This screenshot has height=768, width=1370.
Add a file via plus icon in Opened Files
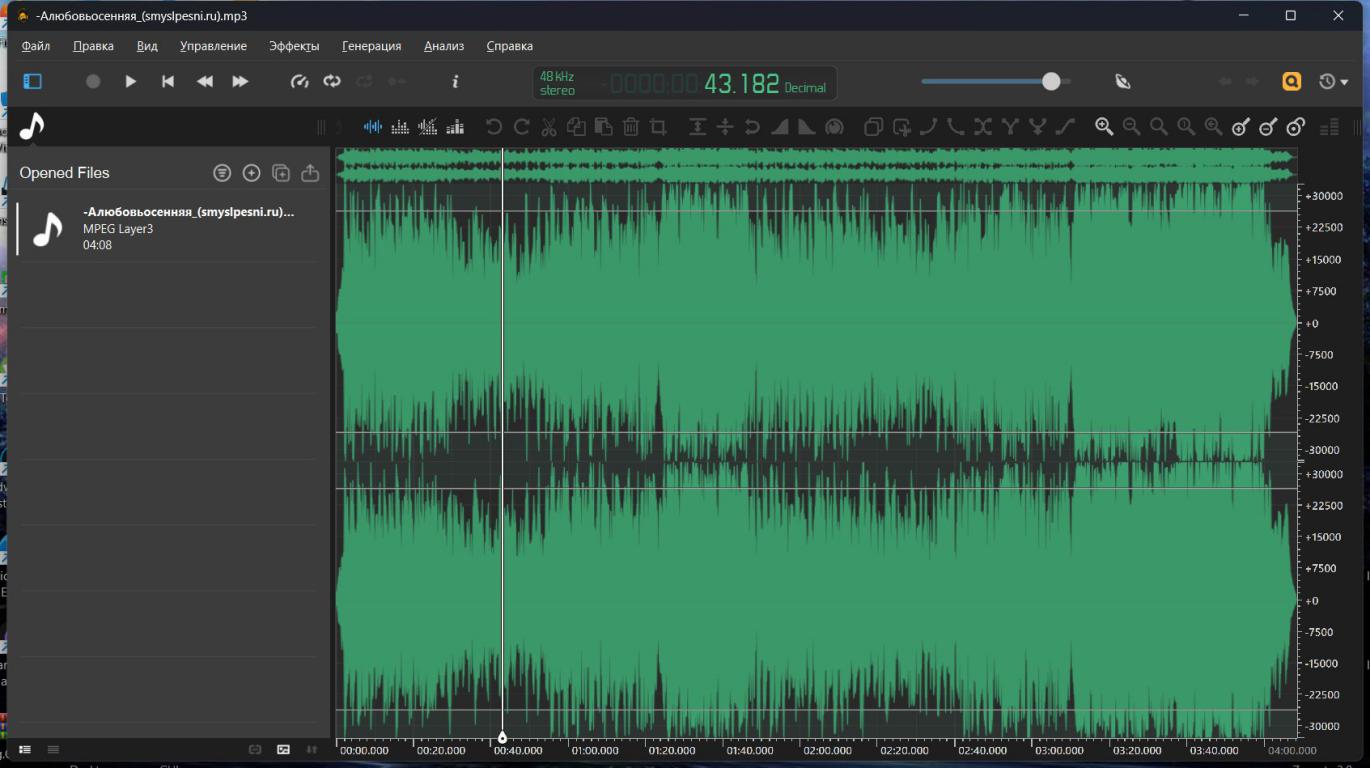(252, 173)
